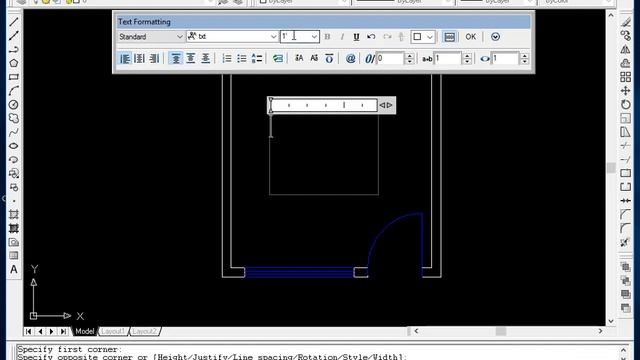The width and height of the screenshot is (640, 360).
Task: Toggle Bold formatting
Action: (327, 37)
